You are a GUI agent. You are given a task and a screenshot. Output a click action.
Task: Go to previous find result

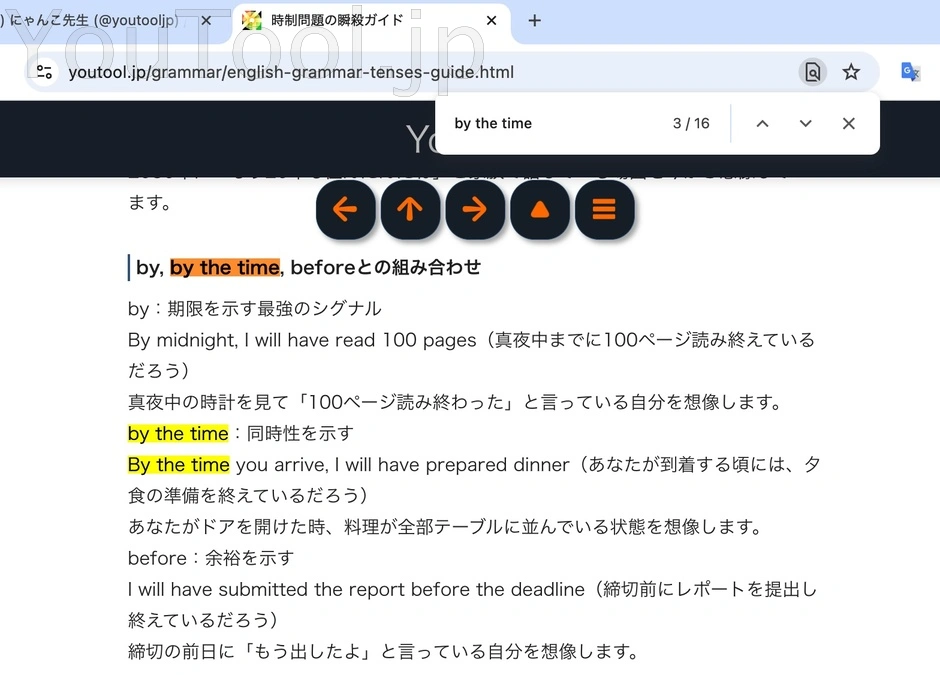click(x=762, y=124)
